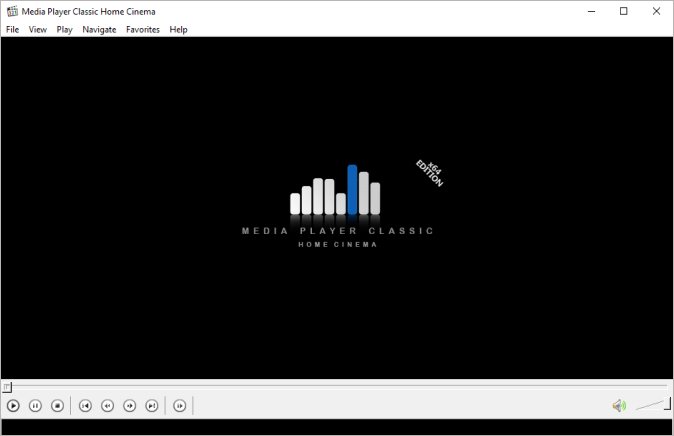Stop playback with the Stop button
Image resolution: width=674 pixels, height=436 pixels.
click(57, 405)
